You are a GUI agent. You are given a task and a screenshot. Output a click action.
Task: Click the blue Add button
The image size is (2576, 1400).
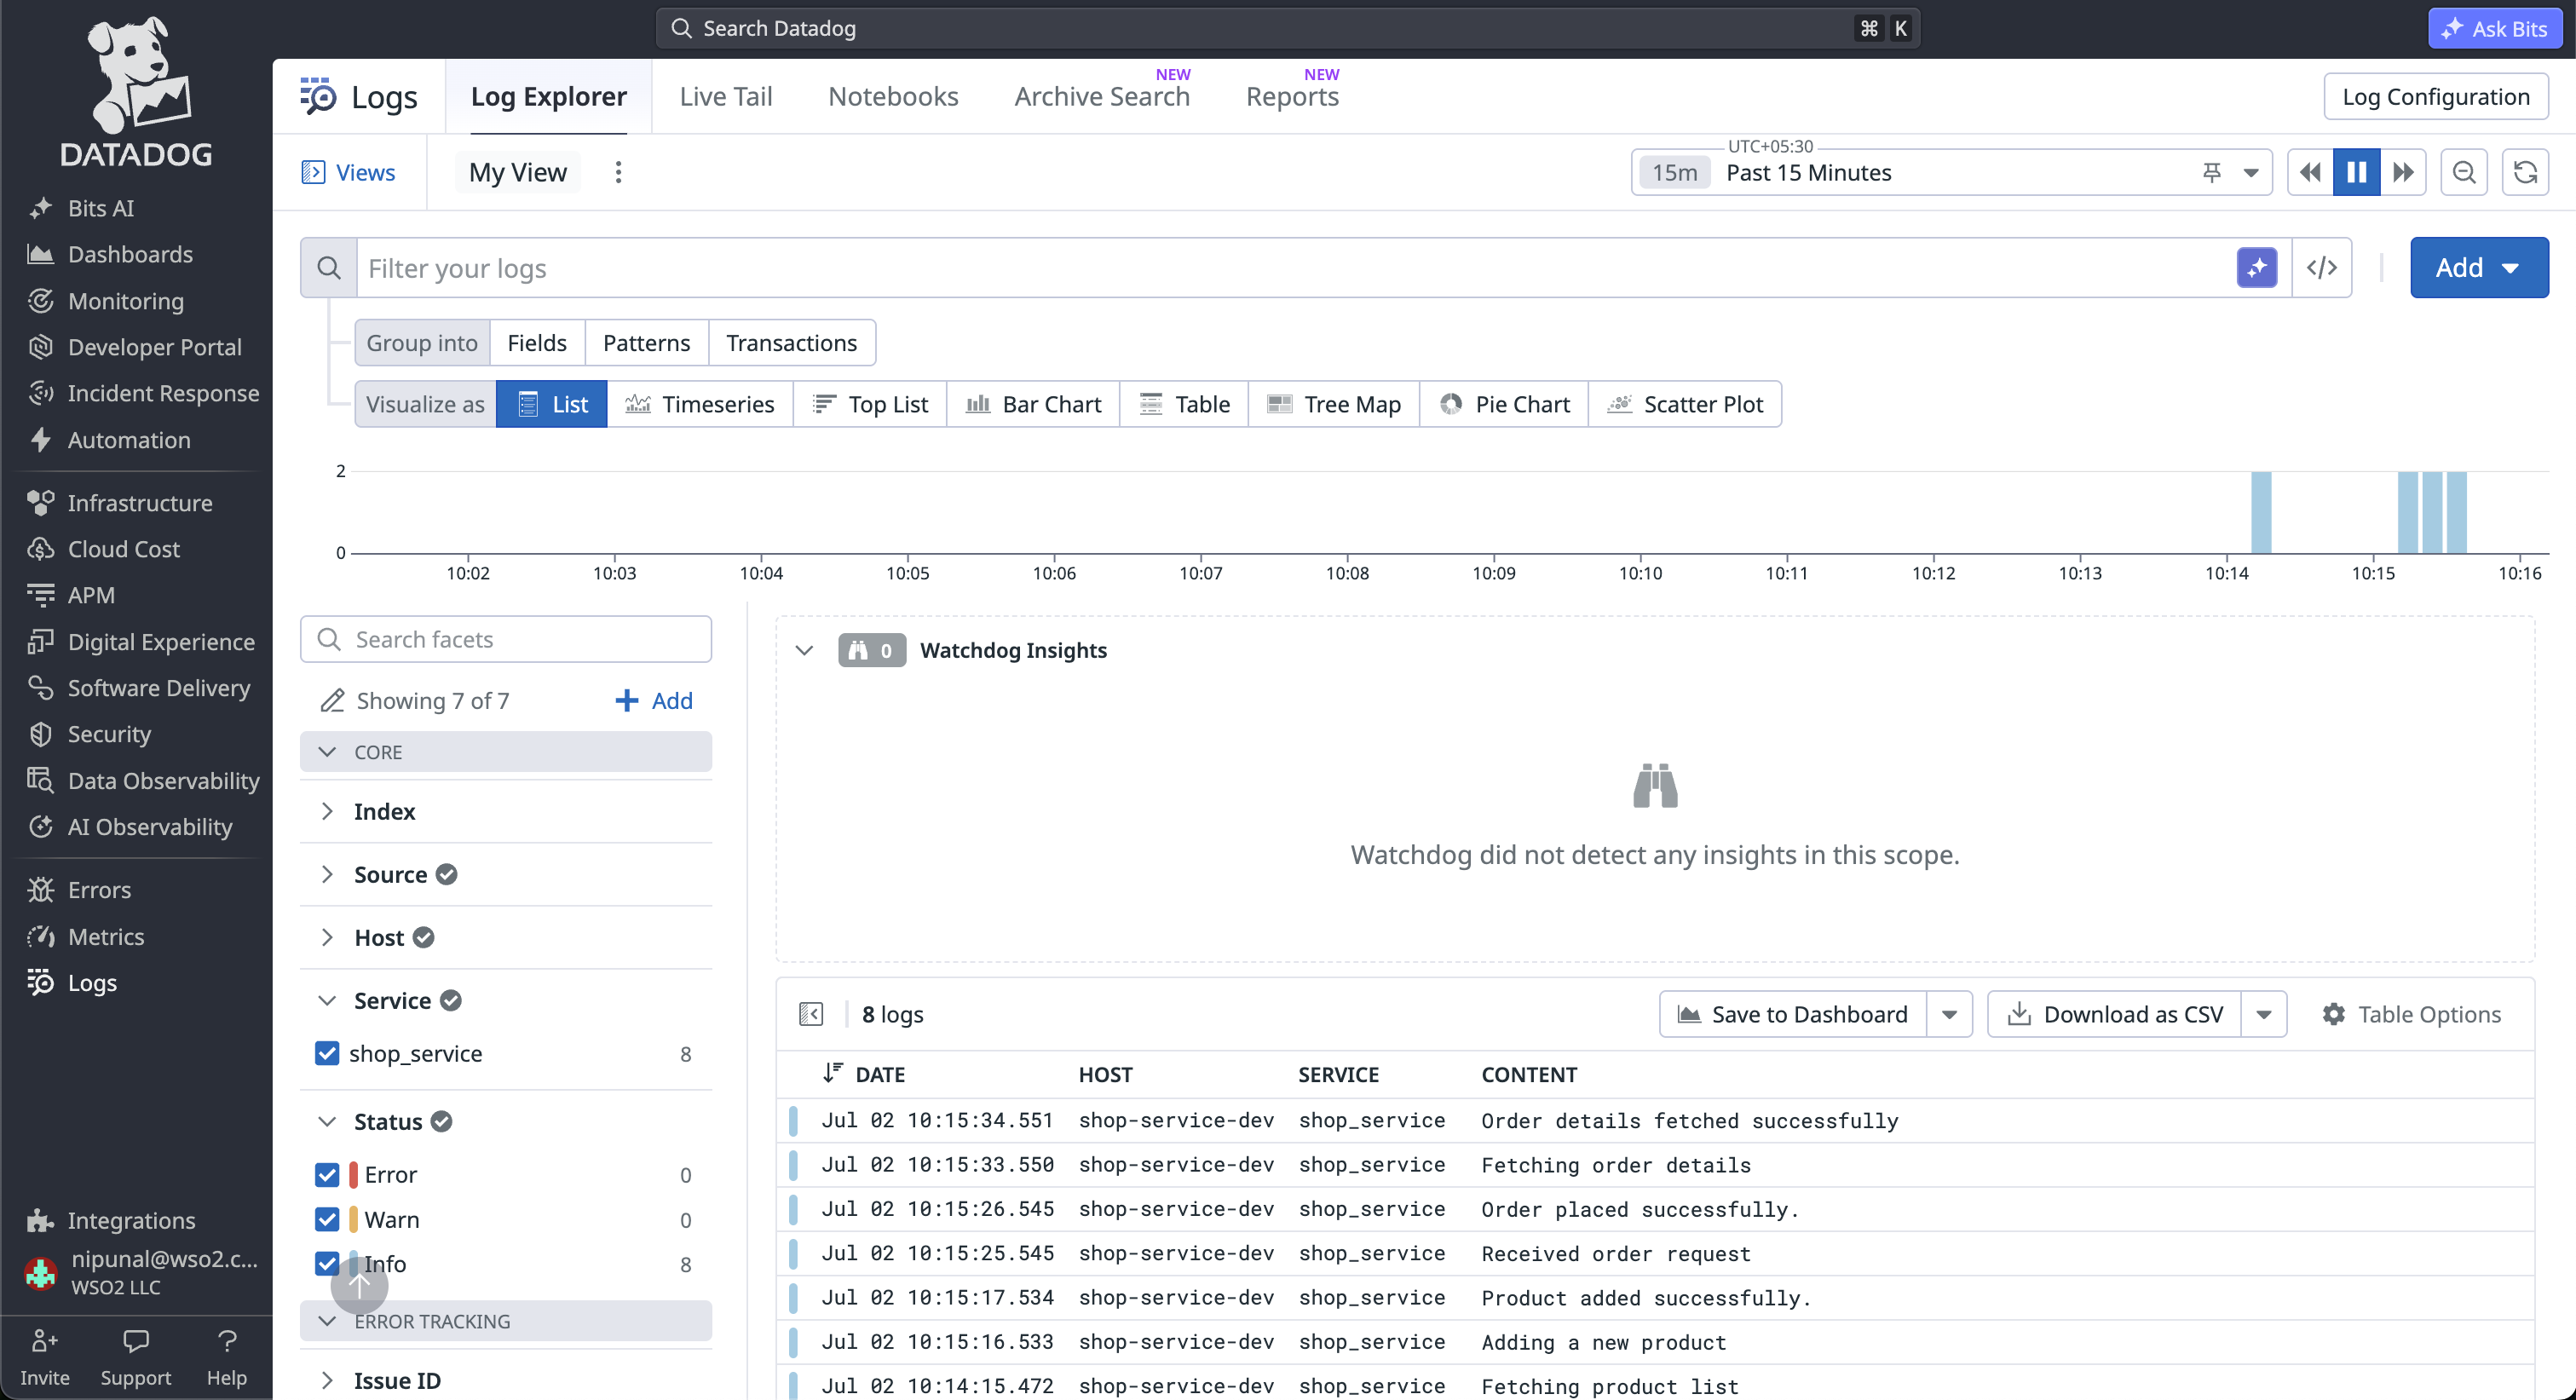(2479, 267)
